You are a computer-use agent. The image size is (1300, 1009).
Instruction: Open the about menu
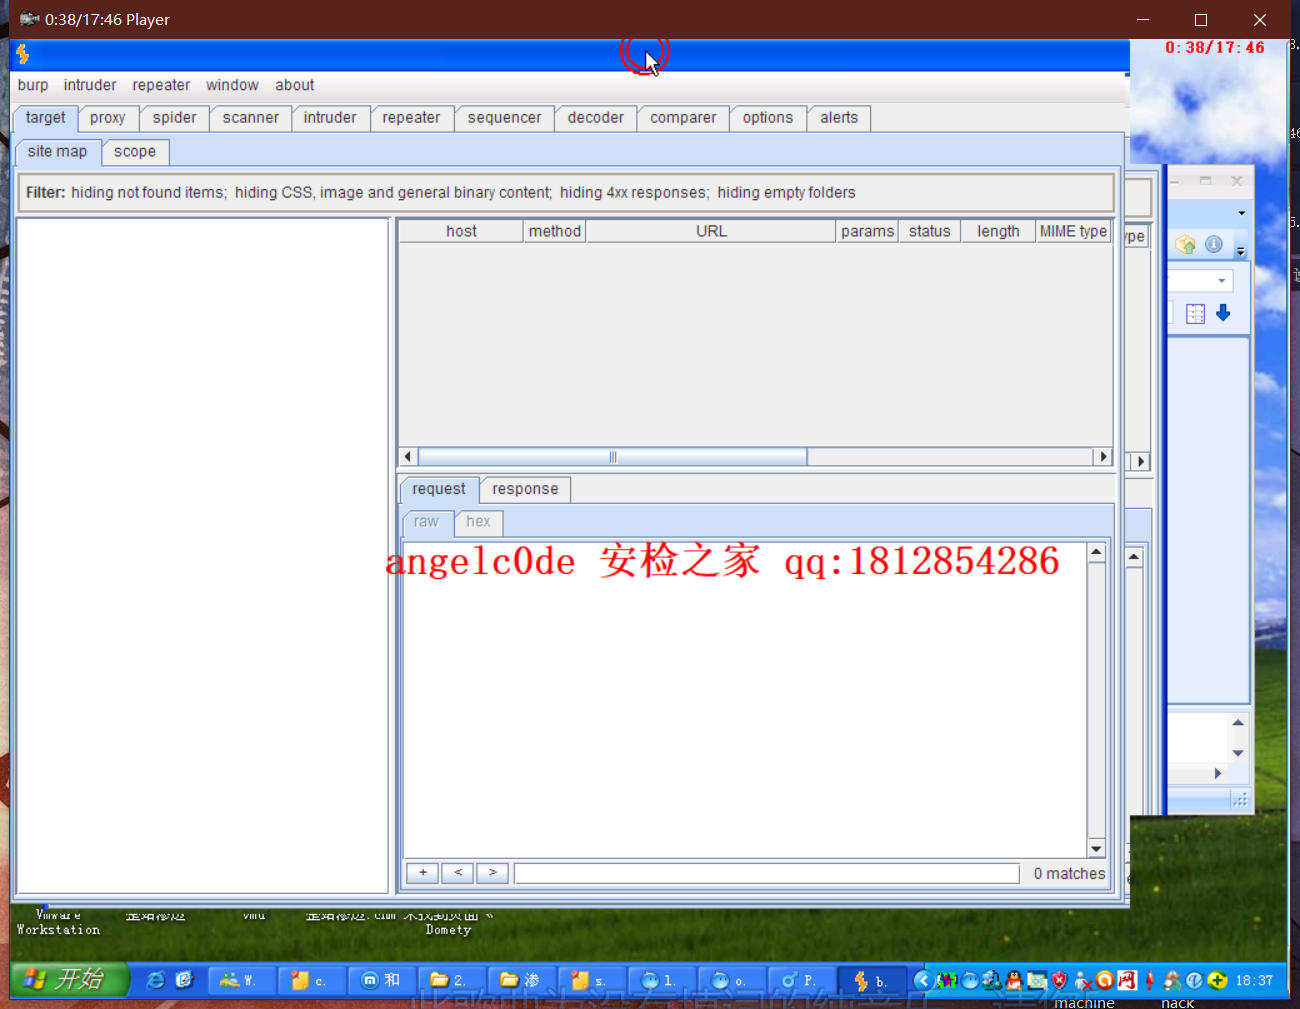tap(294, 86)
